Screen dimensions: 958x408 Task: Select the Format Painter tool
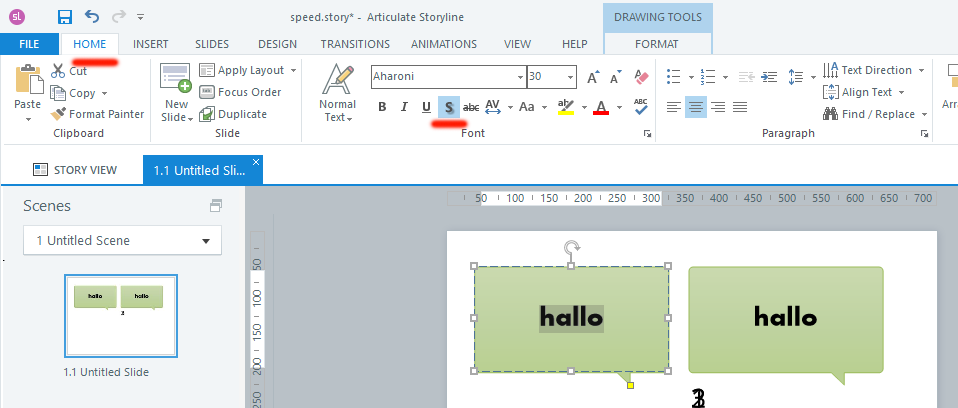[x=98, y=114]
